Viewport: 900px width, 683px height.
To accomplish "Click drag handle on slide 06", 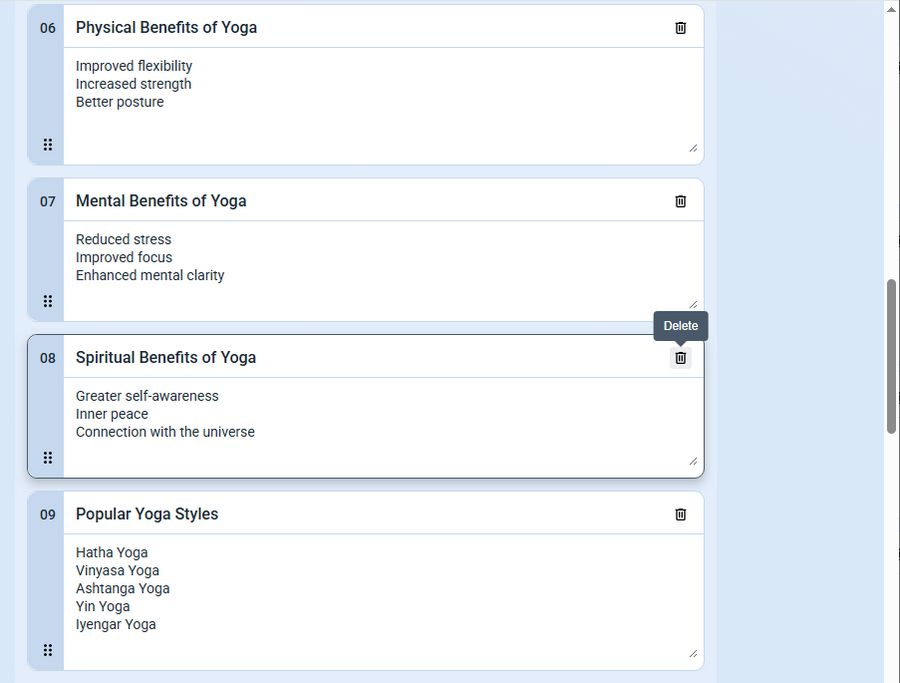I will [48, 145].
